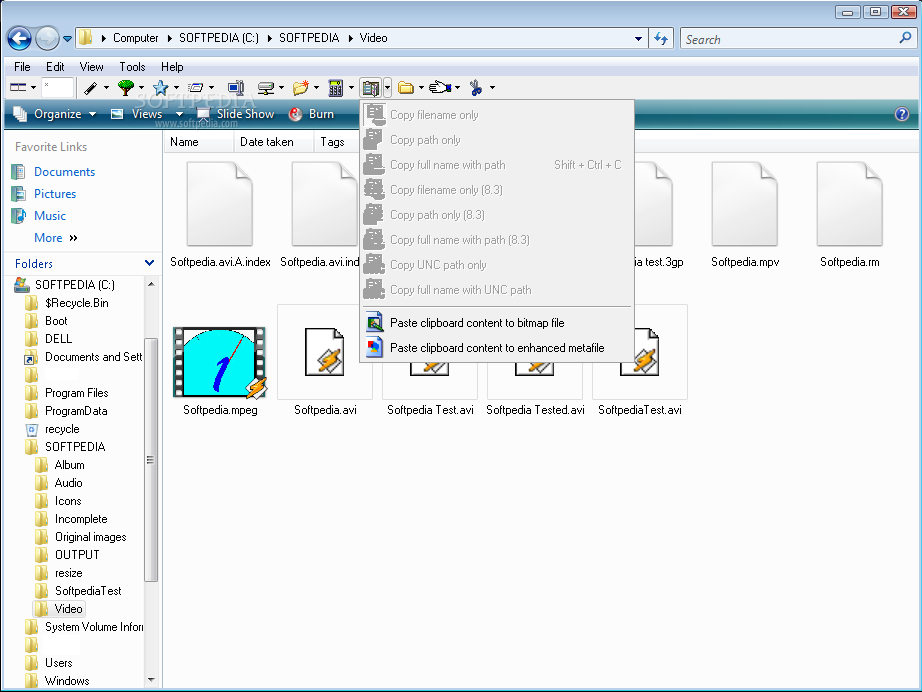The image size is (922, 692).
Task: Click the scissors toolbar icon
Action: pos(476,88)
